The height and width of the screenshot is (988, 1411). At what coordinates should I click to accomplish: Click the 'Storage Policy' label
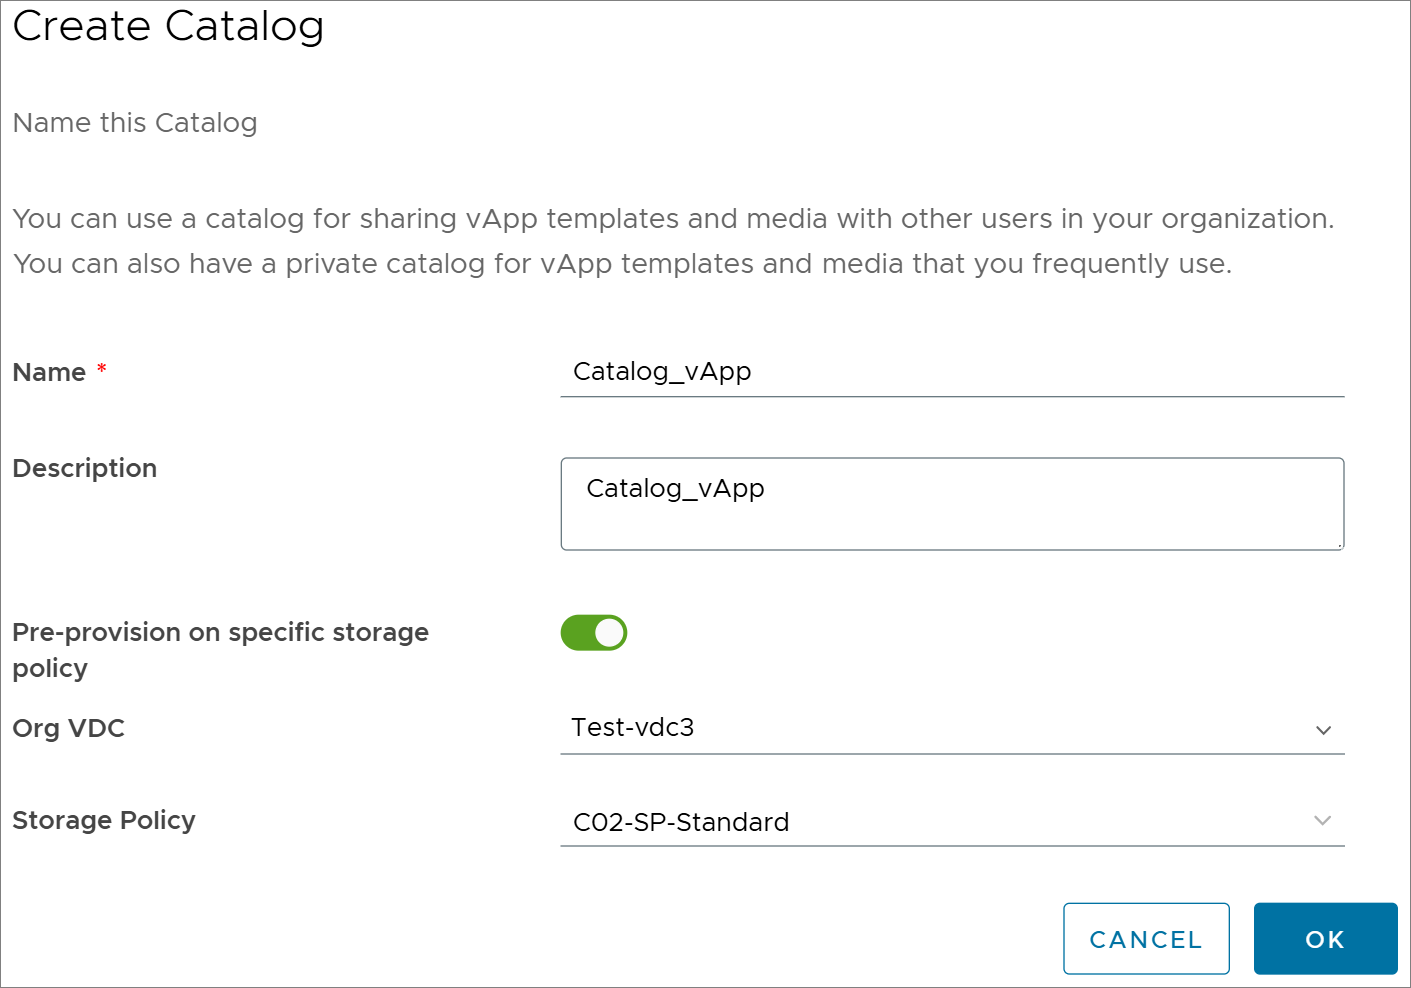104,820
